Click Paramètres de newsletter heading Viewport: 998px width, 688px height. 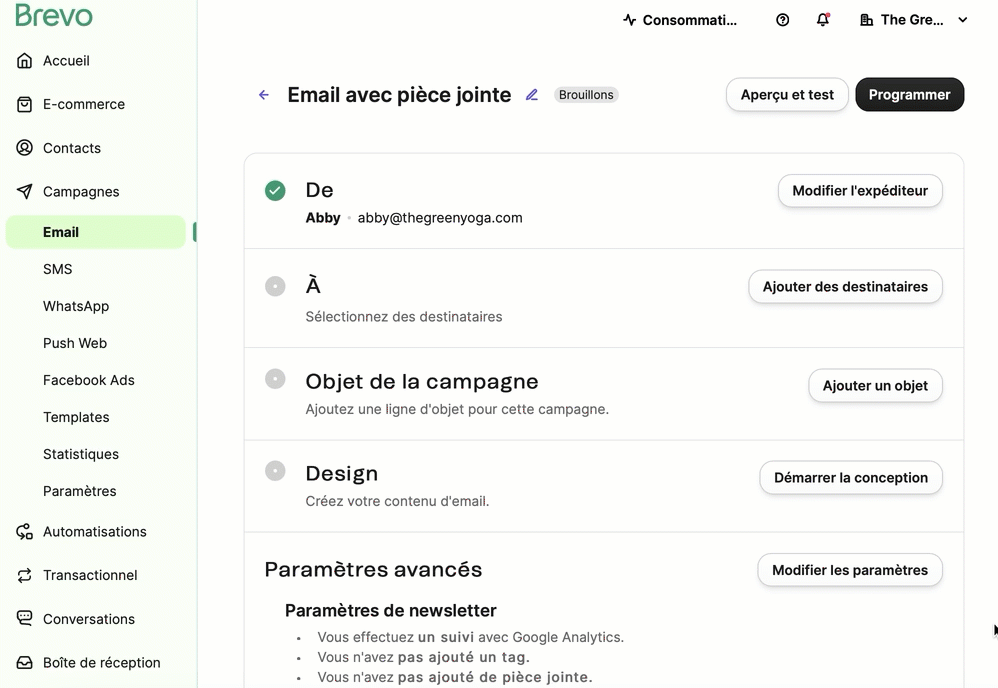point(390,610)
